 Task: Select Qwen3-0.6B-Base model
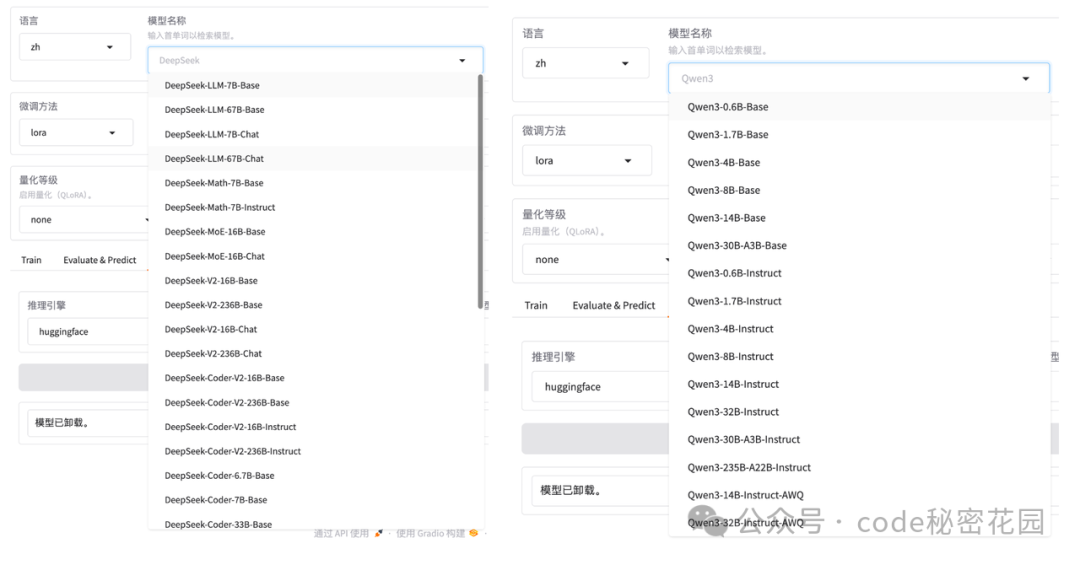[859, 107]
